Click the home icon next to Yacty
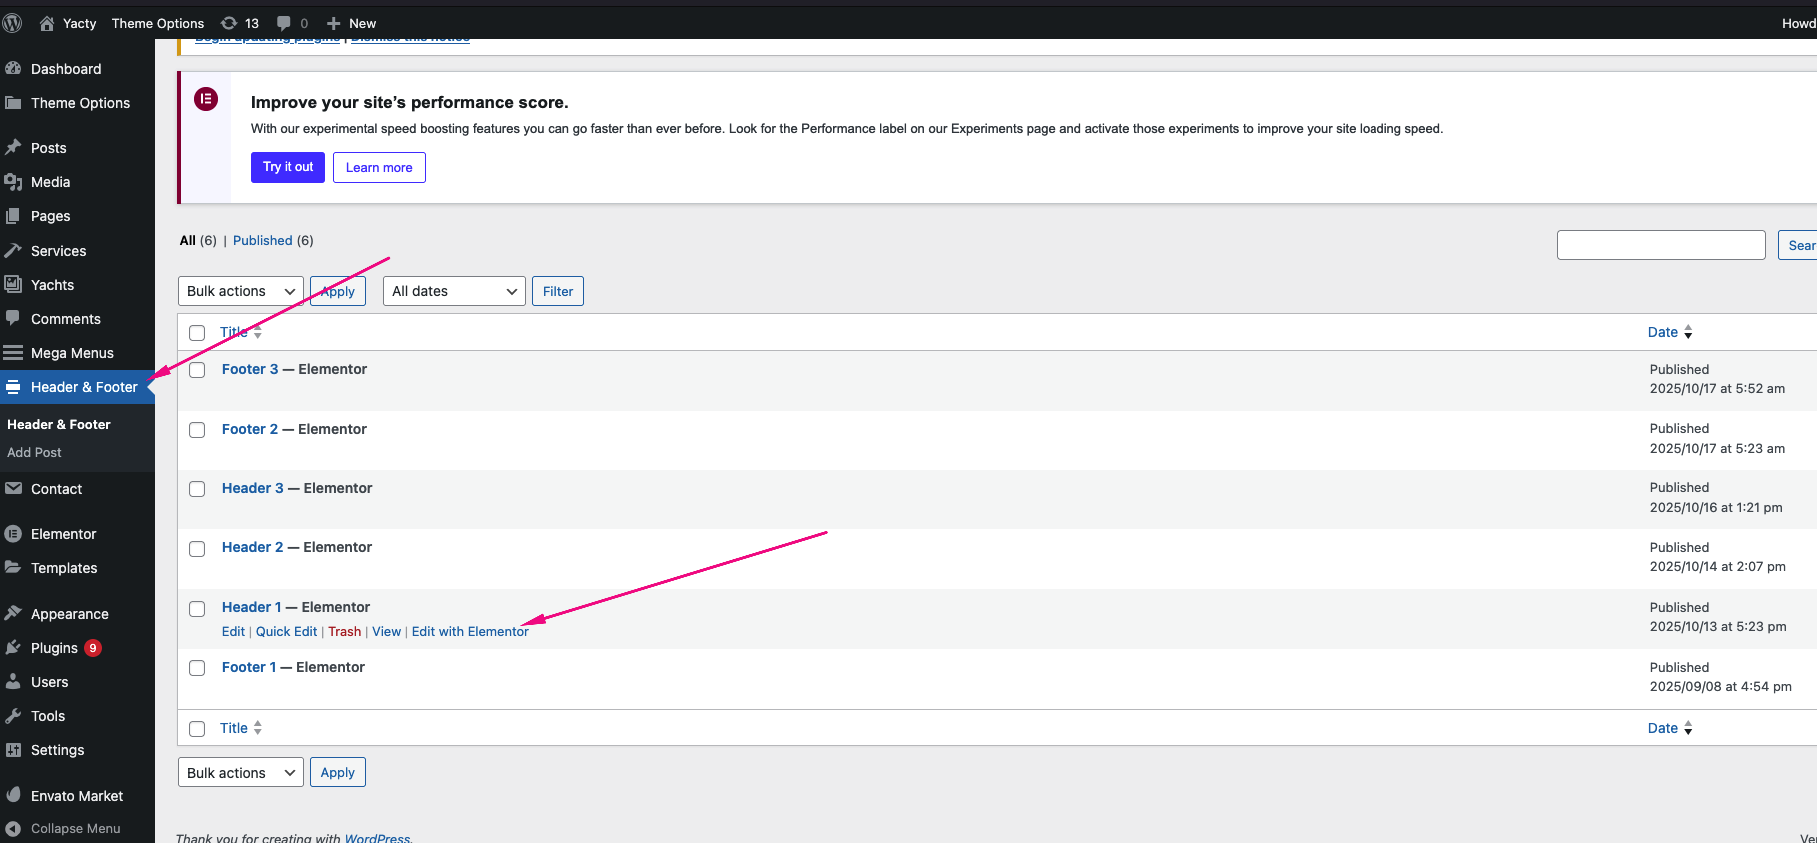The image size is (1817, 843). tap(47, 23)
